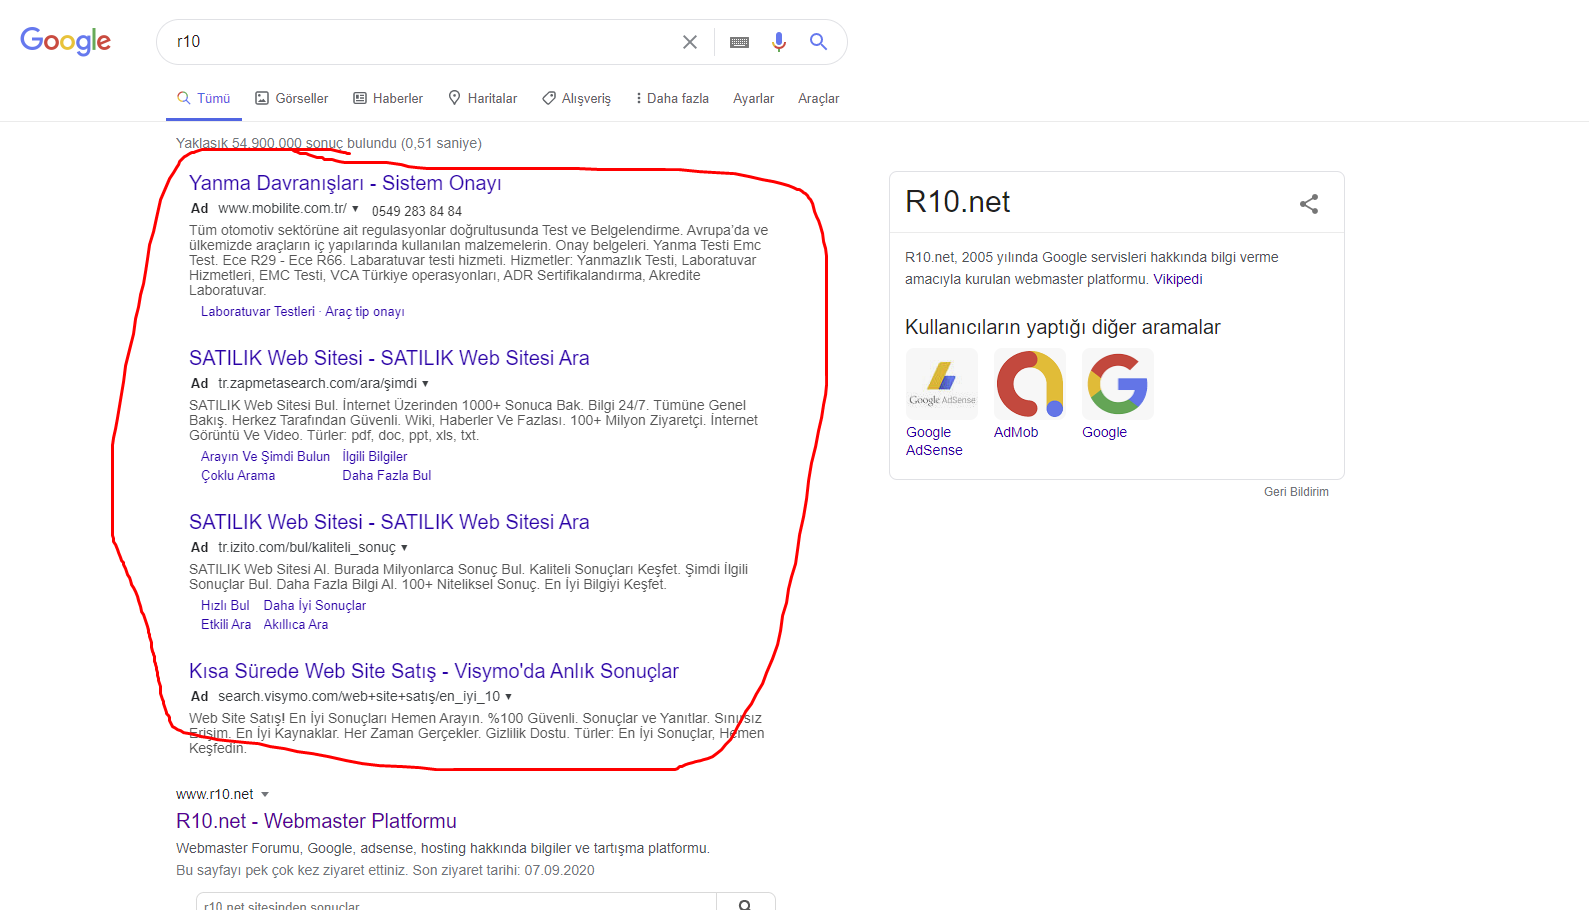Viewport: 1589px width, 910px height.
Task: Send feedback via Geri Bildirim
Action: tap(1296, 492)
